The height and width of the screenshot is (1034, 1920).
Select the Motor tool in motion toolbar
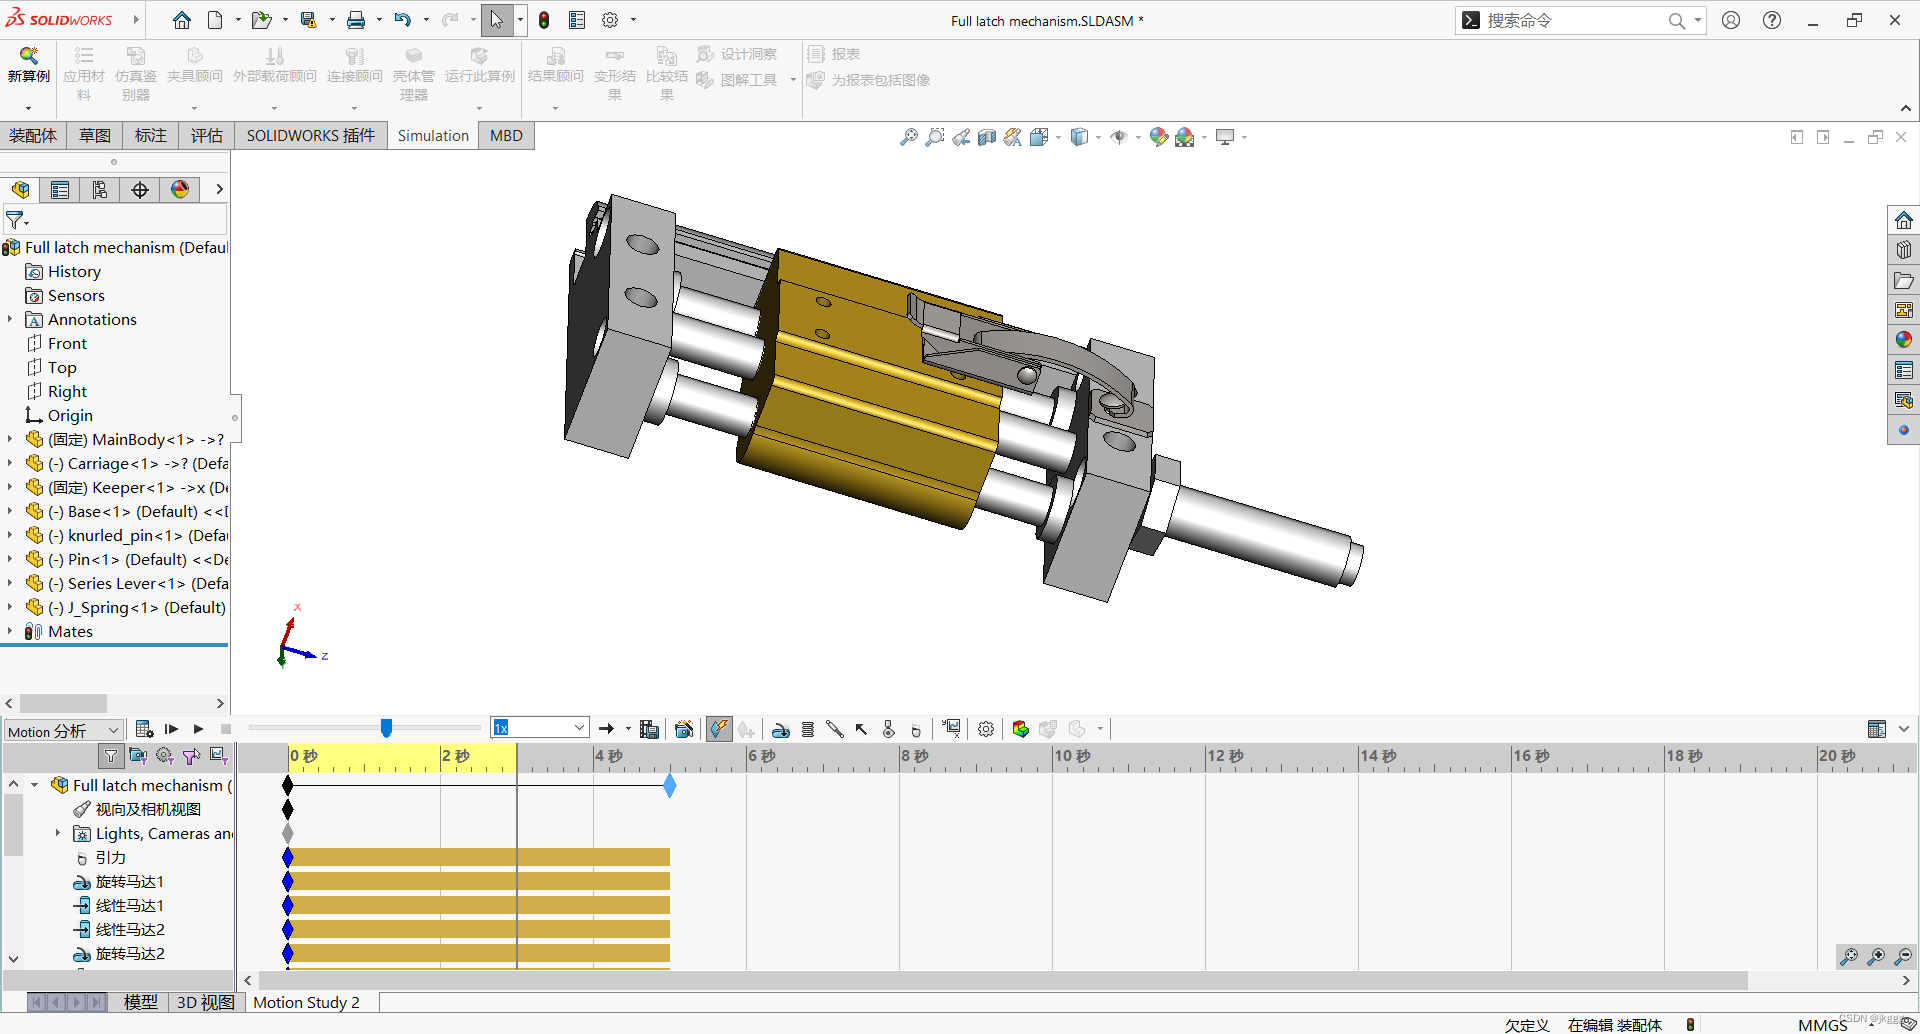coord(781,728)
